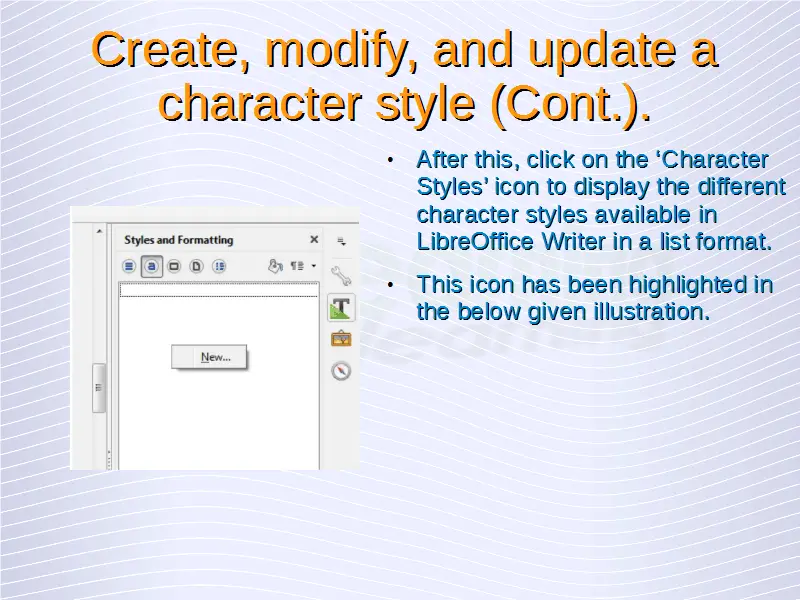The height and width of the screenshot is (600, 800).
Task: Select the Paragraph Styles icon
Action: [x=129, y=266]
